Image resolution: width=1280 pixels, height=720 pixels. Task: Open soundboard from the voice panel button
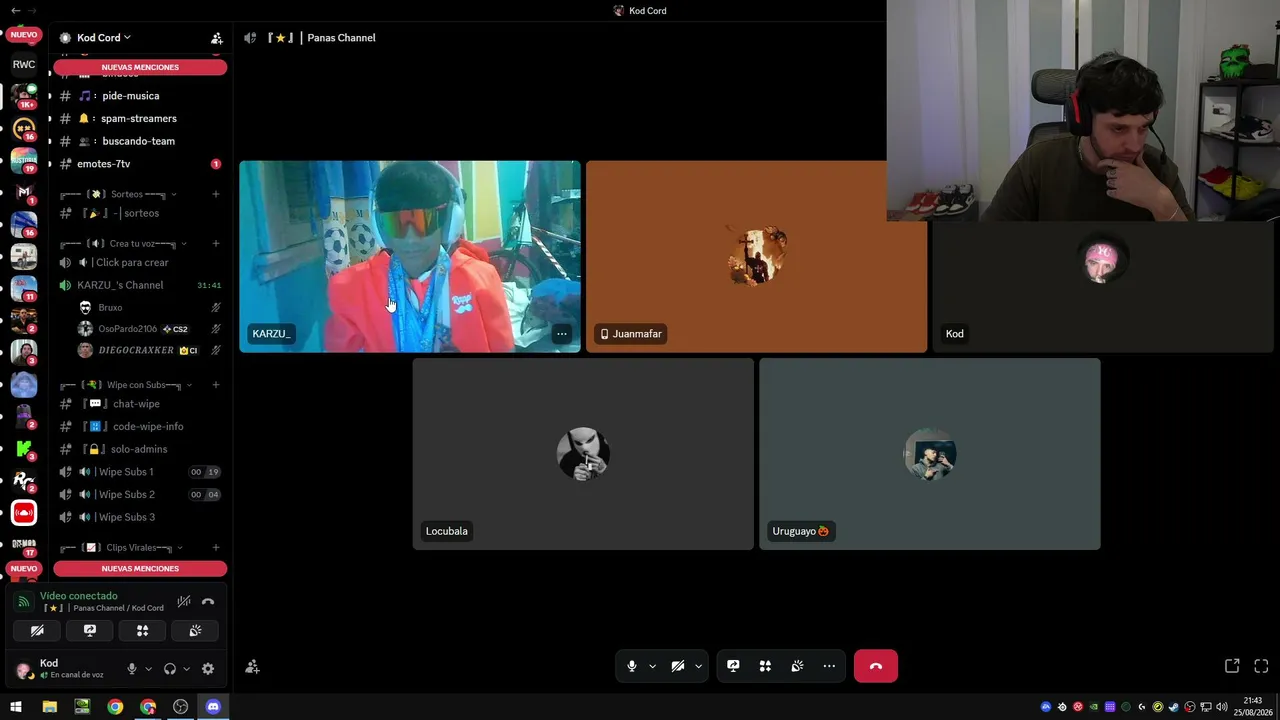coord(195,631)
